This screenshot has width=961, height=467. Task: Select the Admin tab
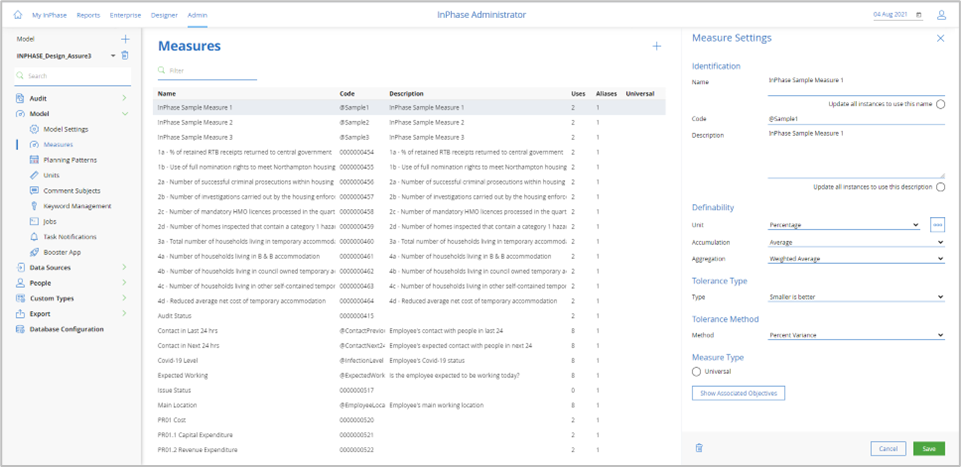pyautogui.click(x=197, y=15)
